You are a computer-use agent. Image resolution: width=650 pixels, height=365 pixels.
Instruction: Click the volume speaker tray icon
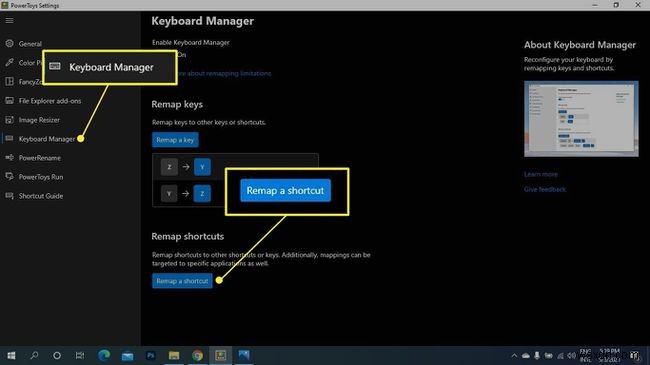pos(571,355)
